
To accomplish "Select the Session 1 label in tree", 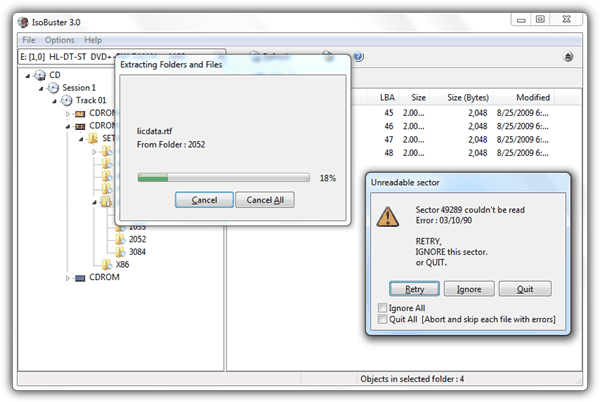I will click(x=79, y=88).
